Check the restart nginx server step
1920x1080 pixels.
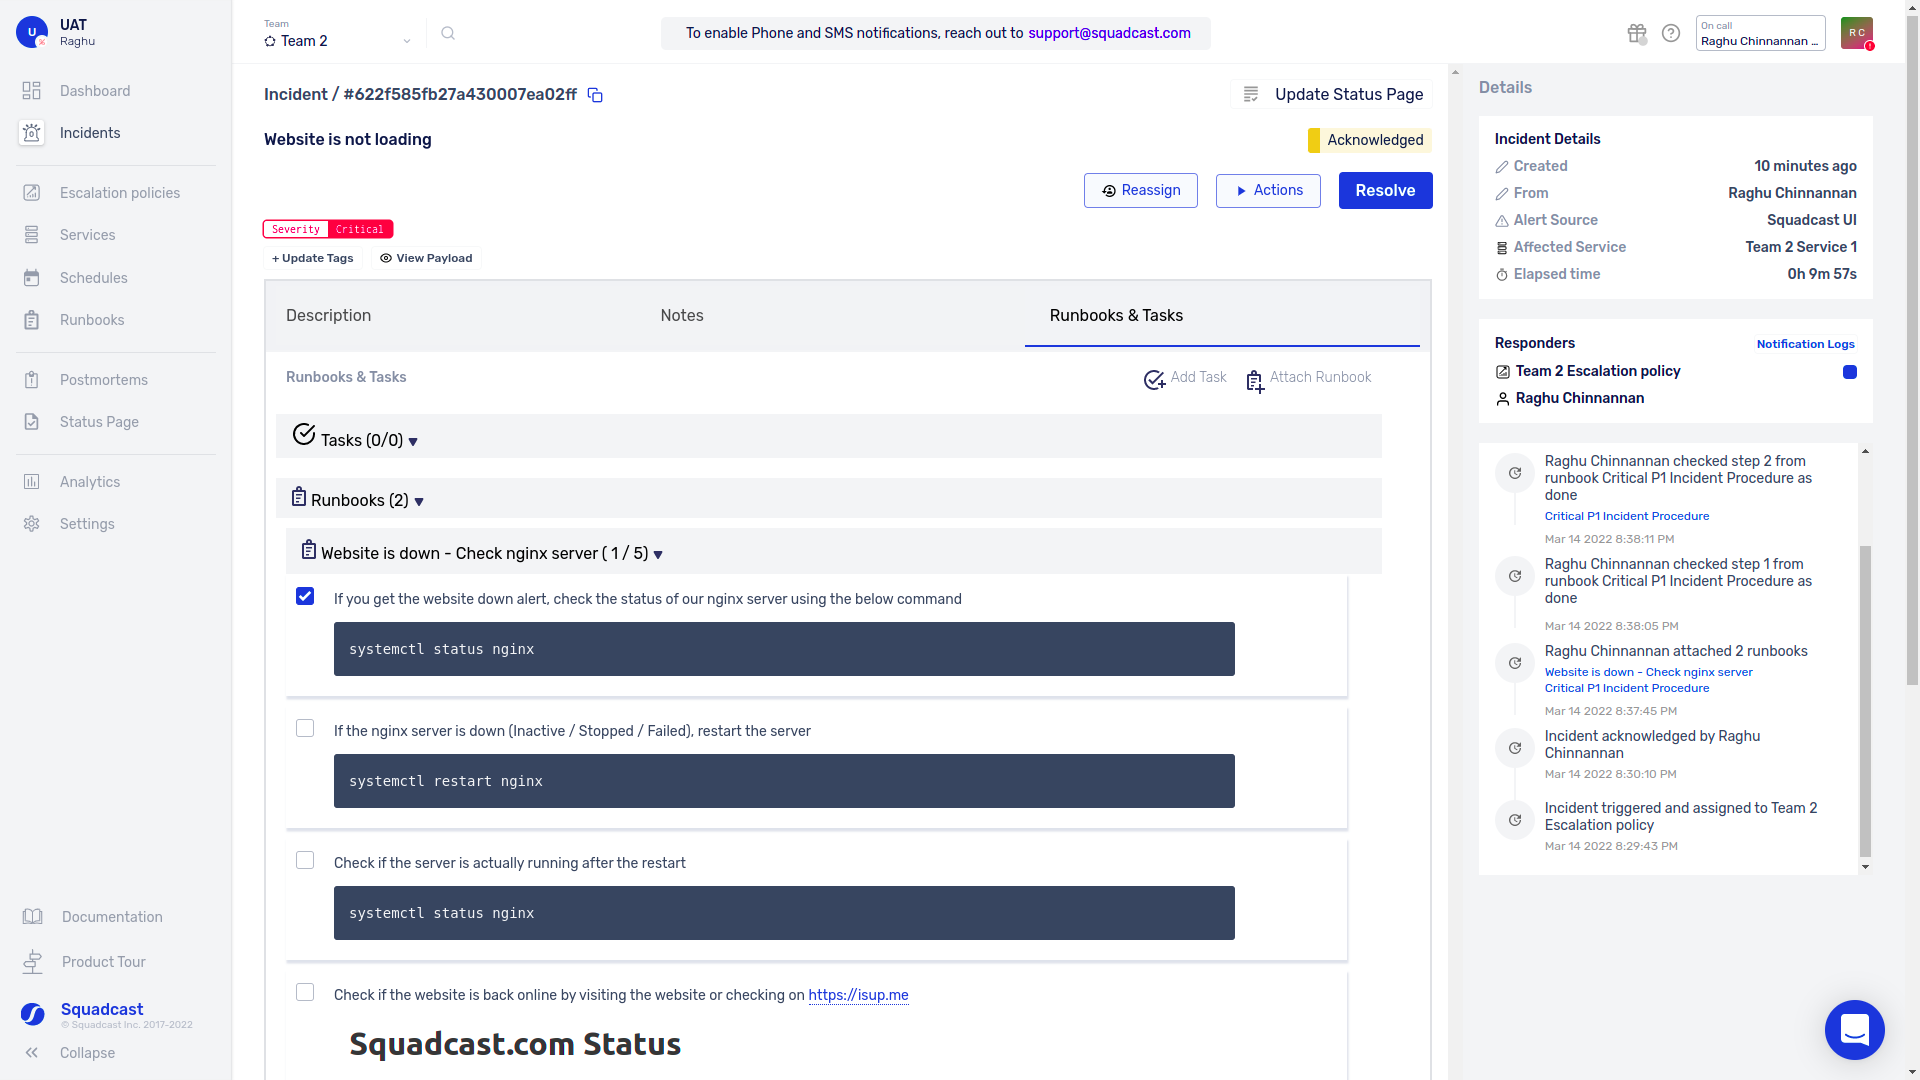coord(305,729)
